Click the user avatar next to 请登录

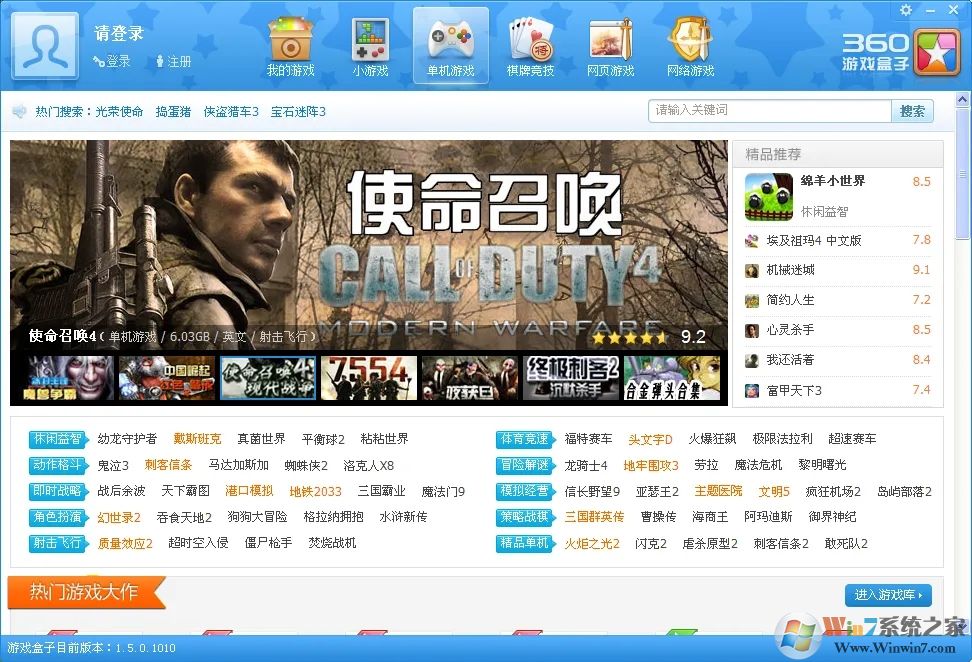tap(44, 46)
